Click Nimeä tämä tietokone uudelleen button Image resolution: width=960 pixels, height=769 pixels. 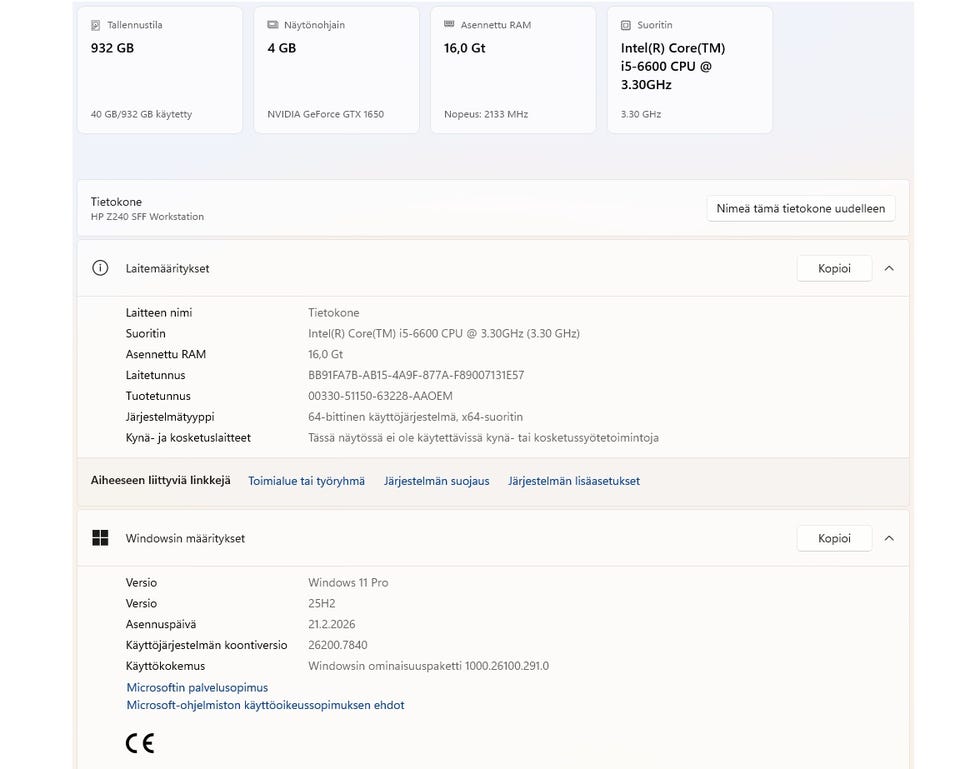coord(801,209)
